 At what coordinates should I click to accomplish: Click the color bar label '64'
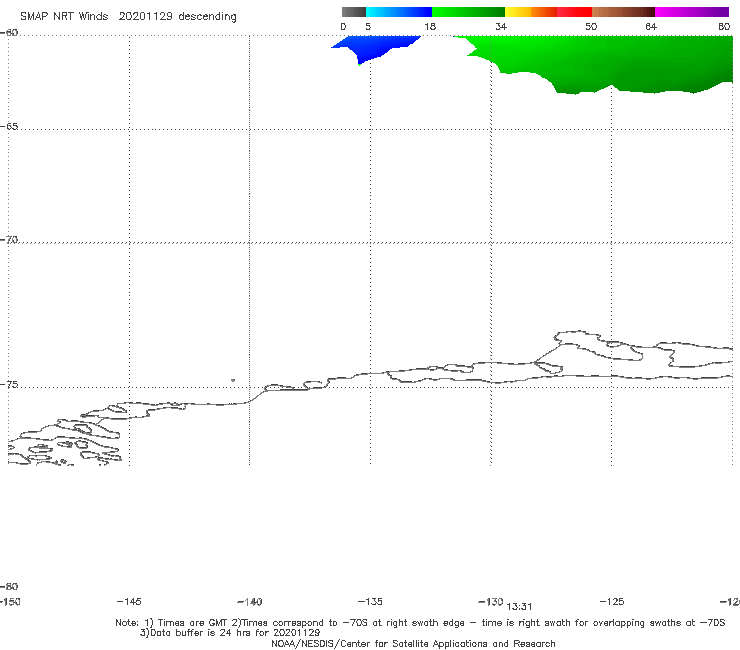[651, 26]
